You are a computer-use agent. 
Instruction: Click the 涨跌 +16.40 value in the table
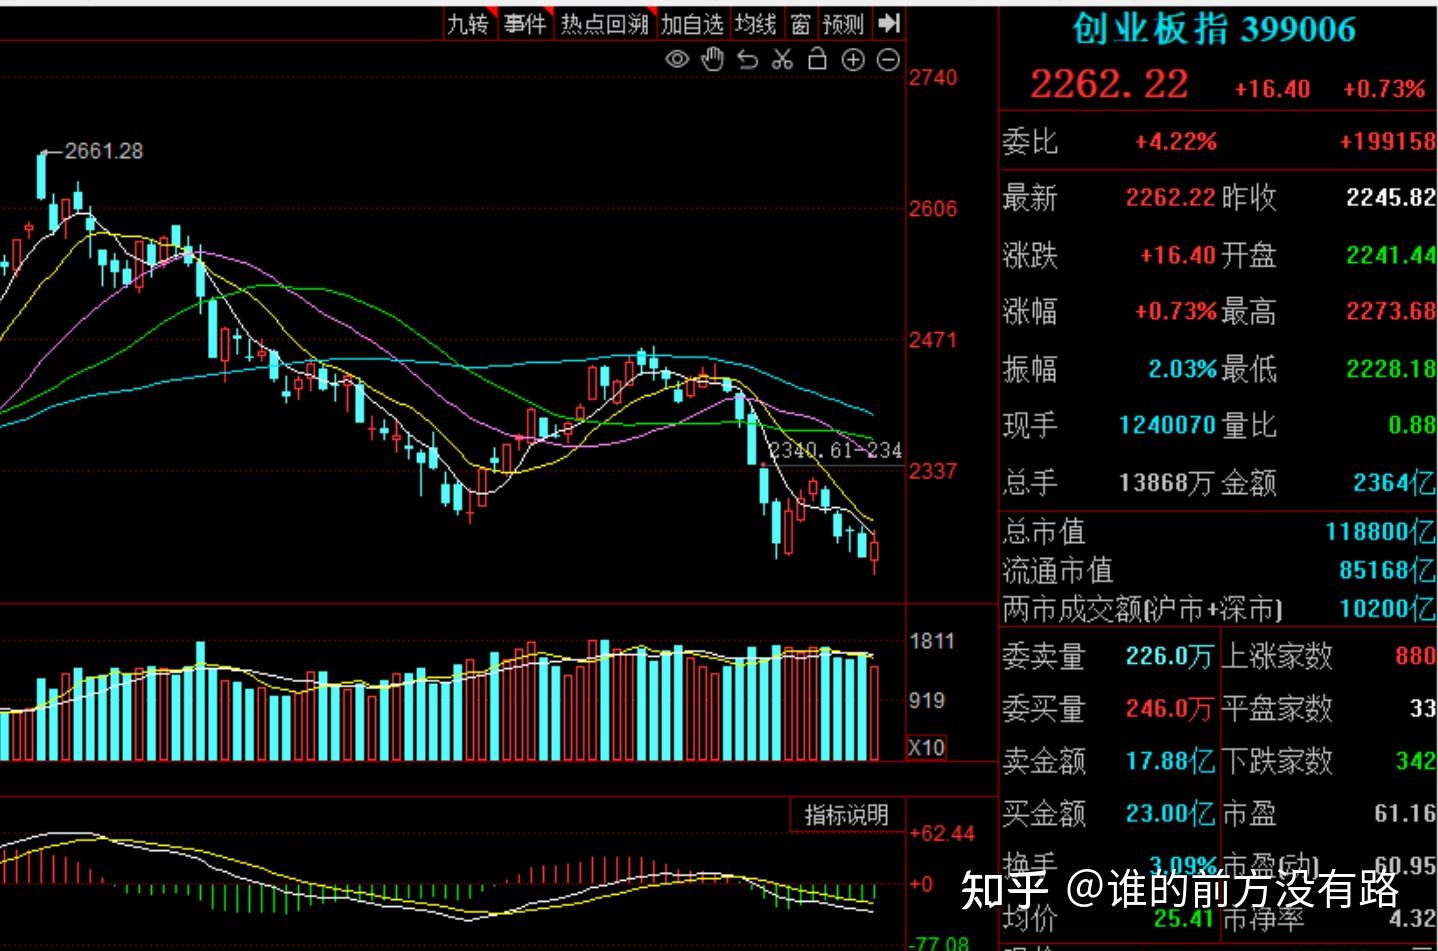click(1178, 254)
